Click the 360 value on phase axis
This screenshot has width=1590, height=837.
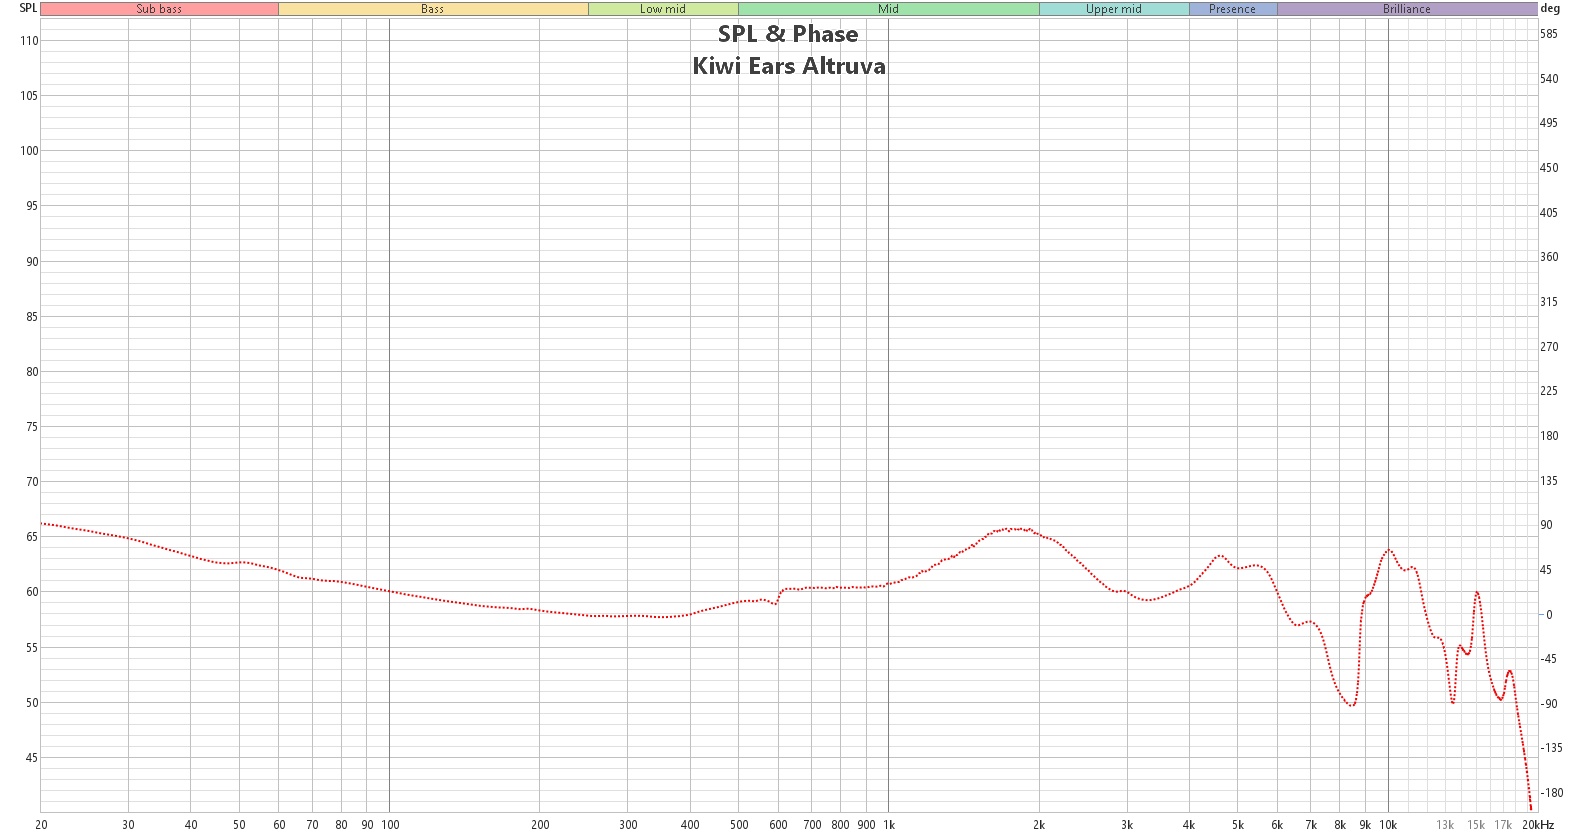tap(1549, 257)
